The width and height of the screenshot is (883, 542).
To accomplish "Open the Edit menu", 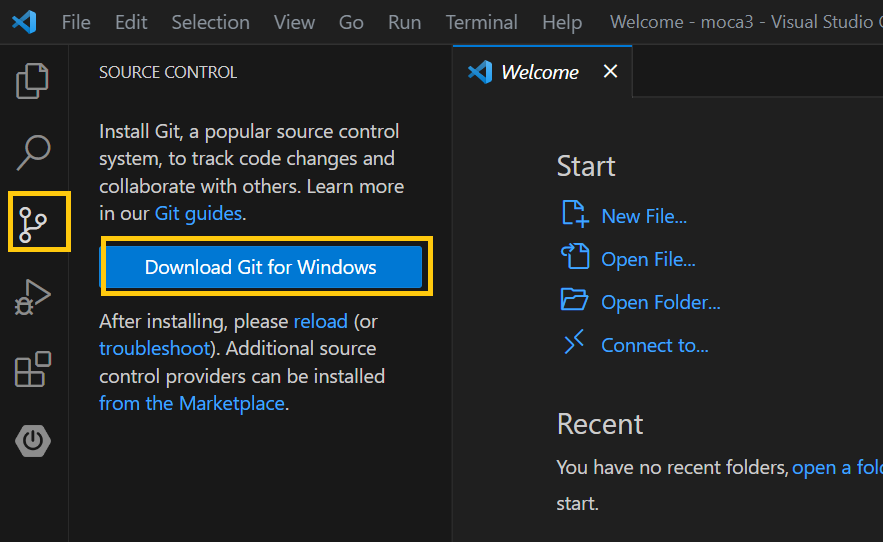I will pos(131,23).
